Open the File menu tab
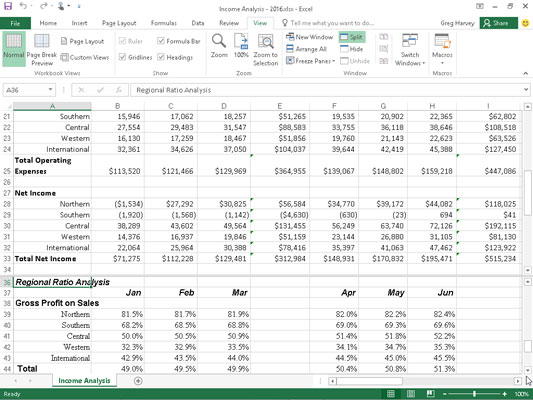The image size is (533, 400). pos(15,23)
